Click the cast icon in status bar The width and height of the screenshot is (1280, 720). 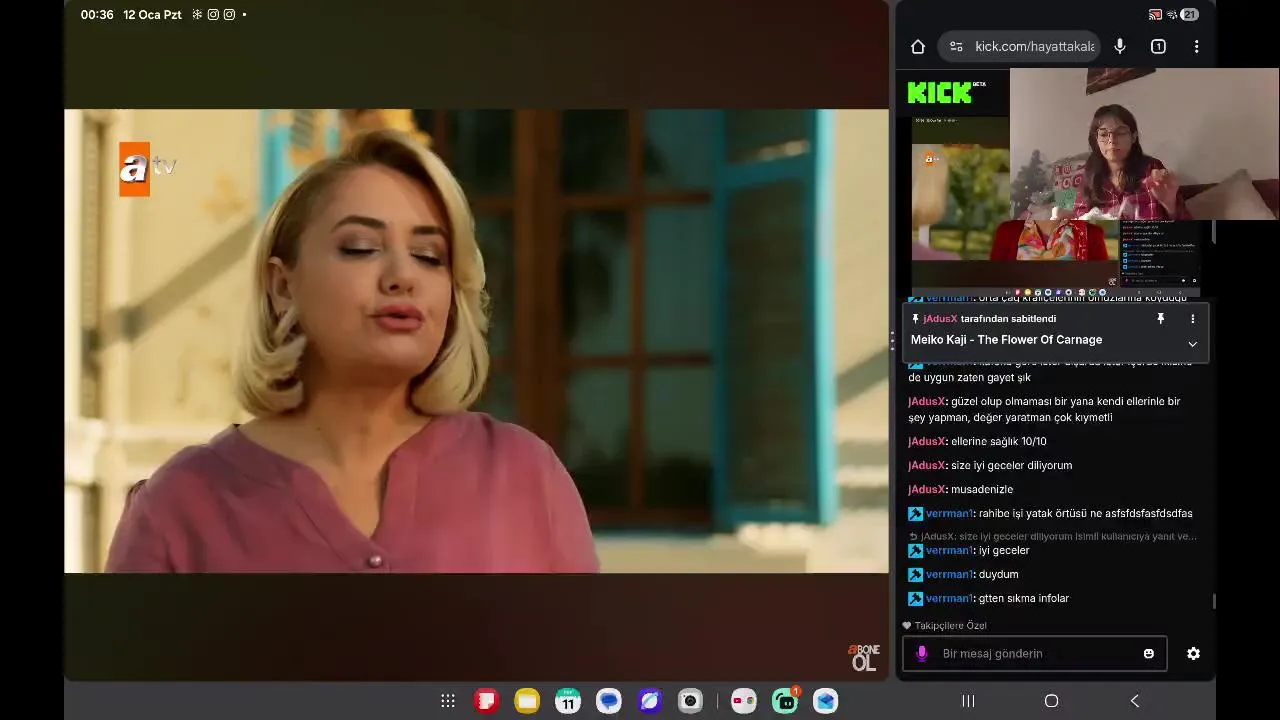[1155, 15]
